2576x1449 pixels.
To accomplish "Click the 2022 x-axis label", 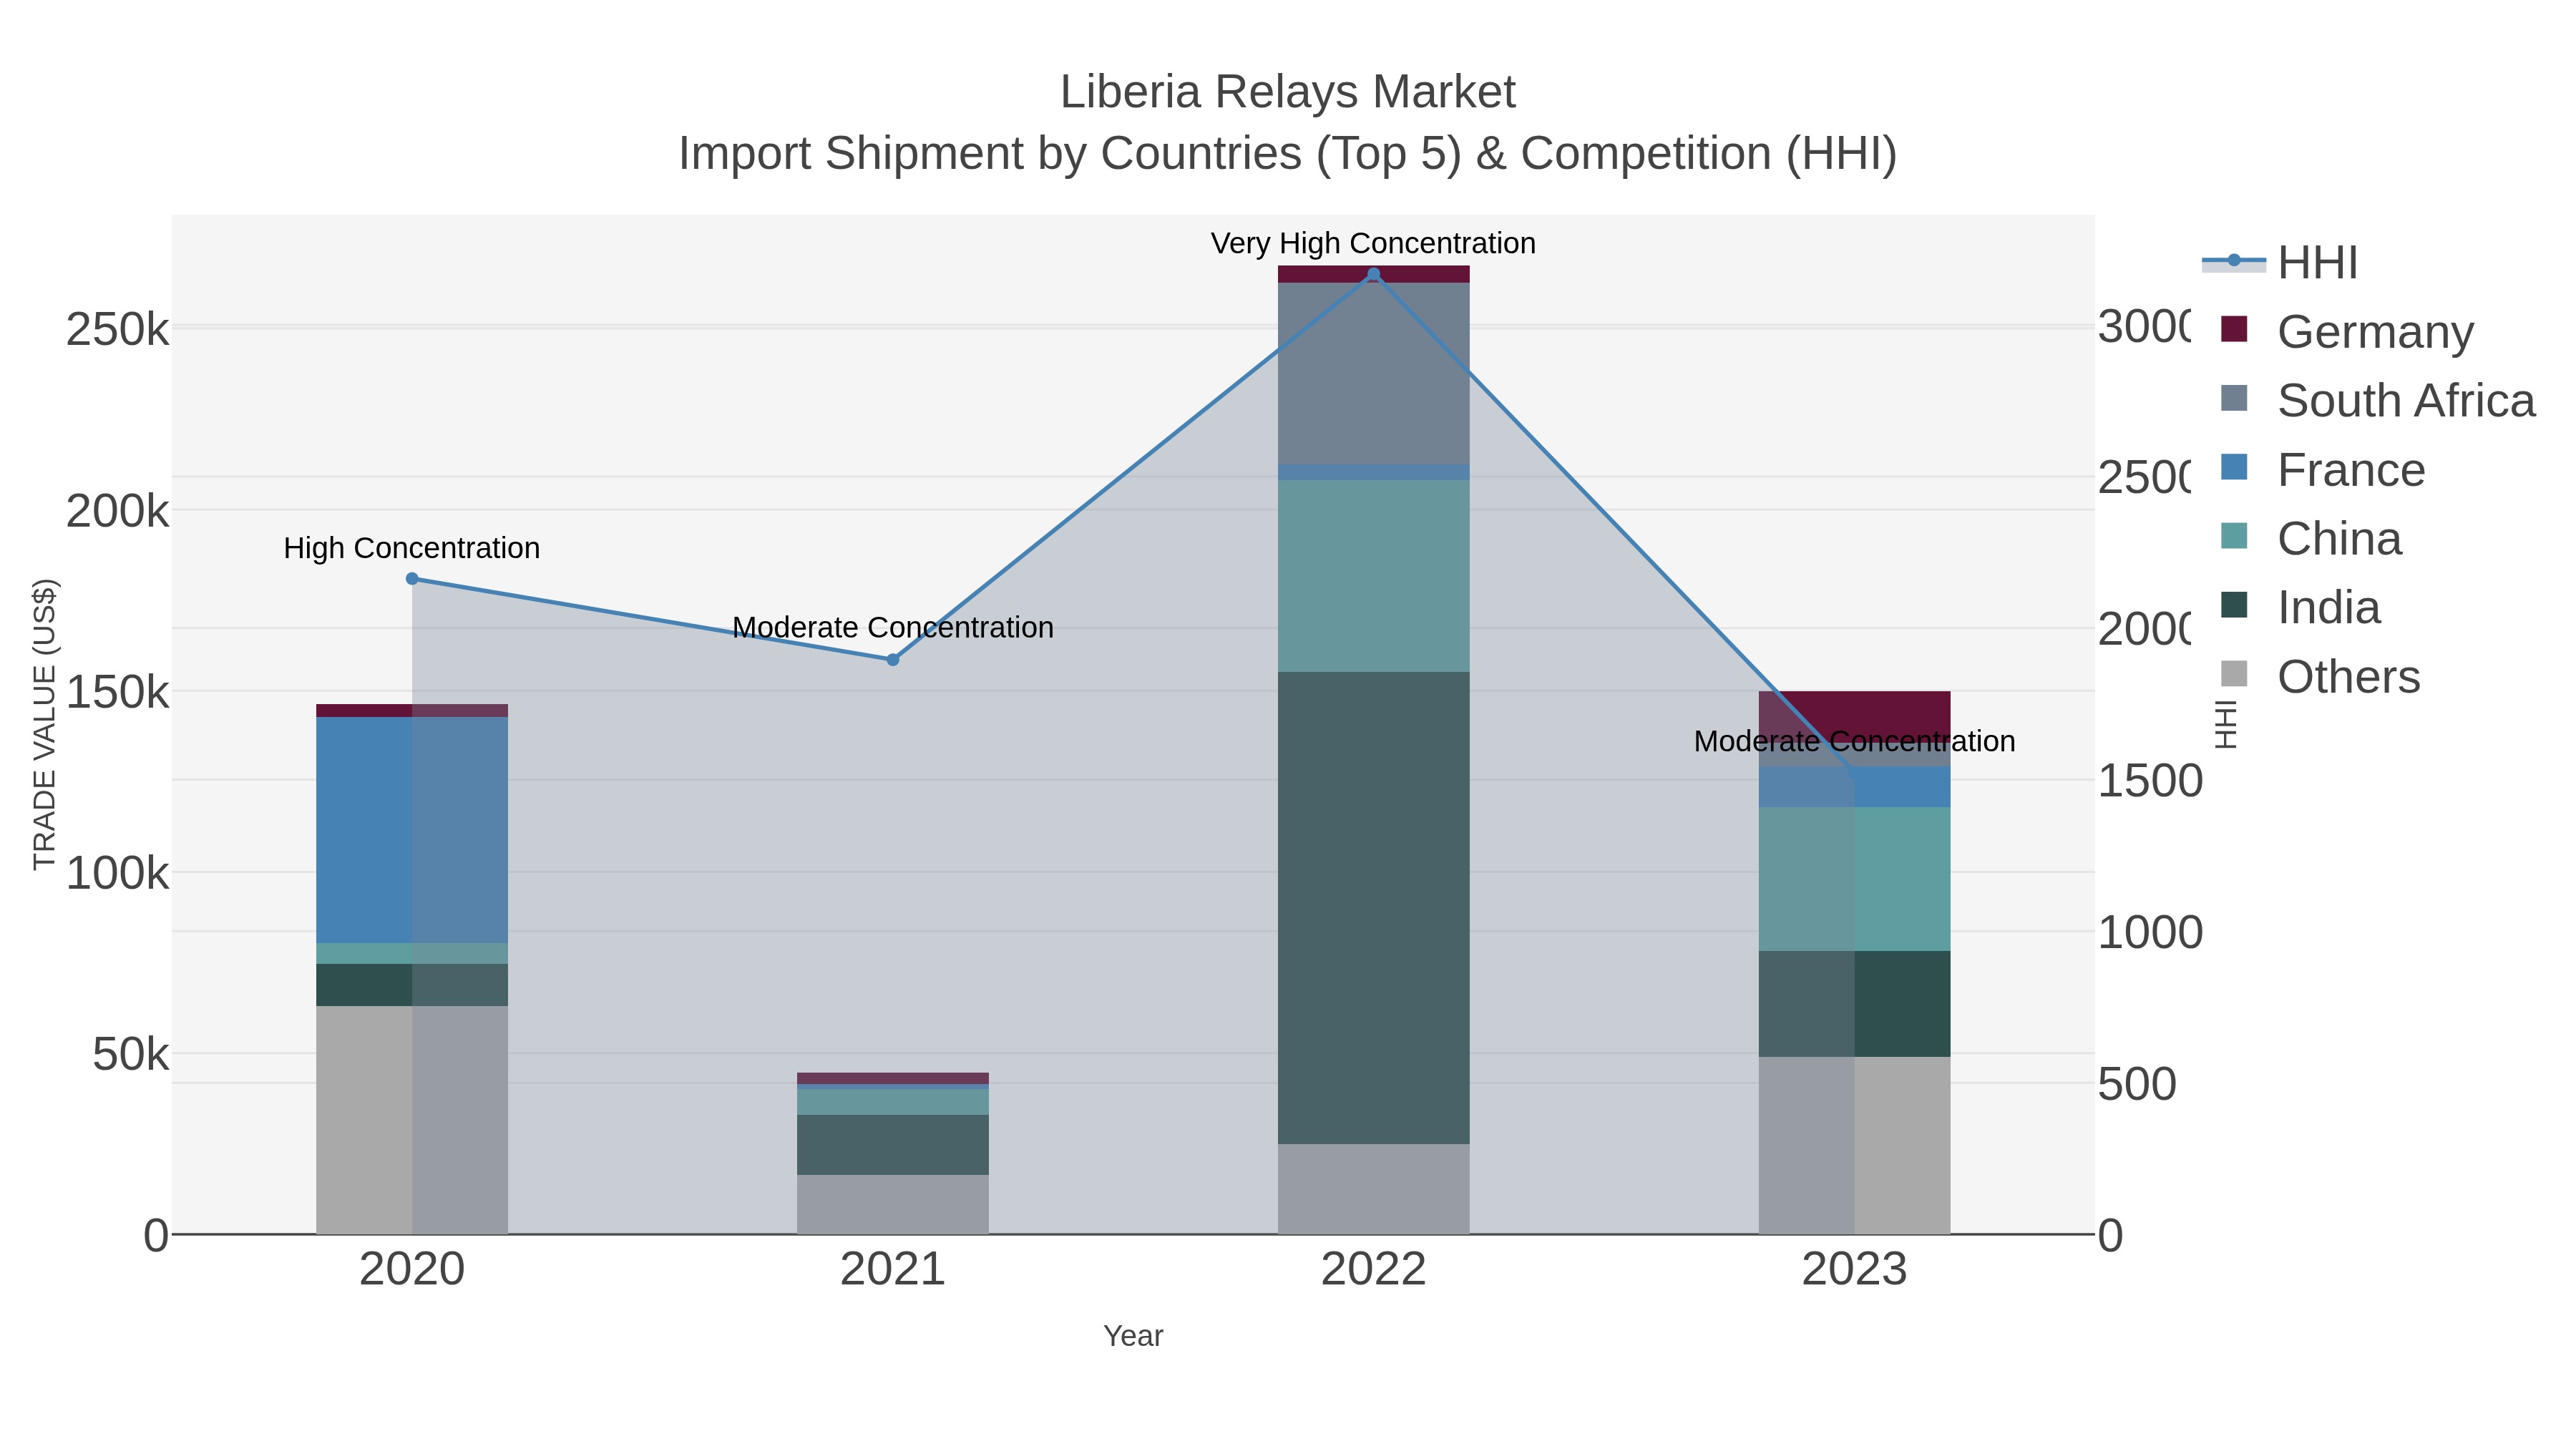I will coord(1373,1270).
